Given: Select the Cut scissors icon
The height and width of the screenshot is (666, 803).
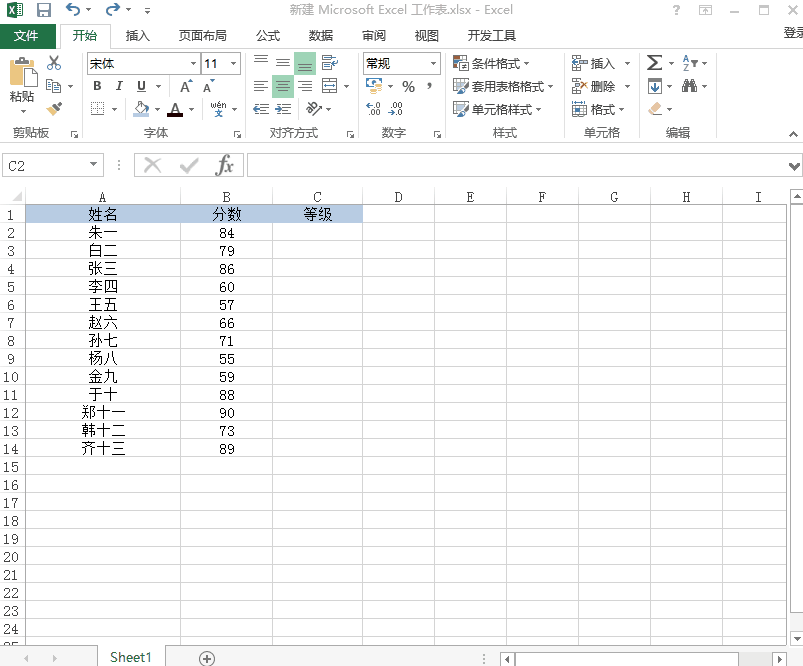Looking at the screenshot, I should pyautogui.click(x=54, y=62).
